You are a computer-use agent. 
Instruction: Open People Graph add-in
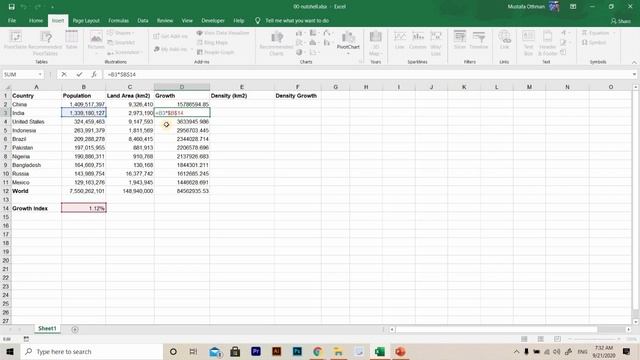coord(215,52)
